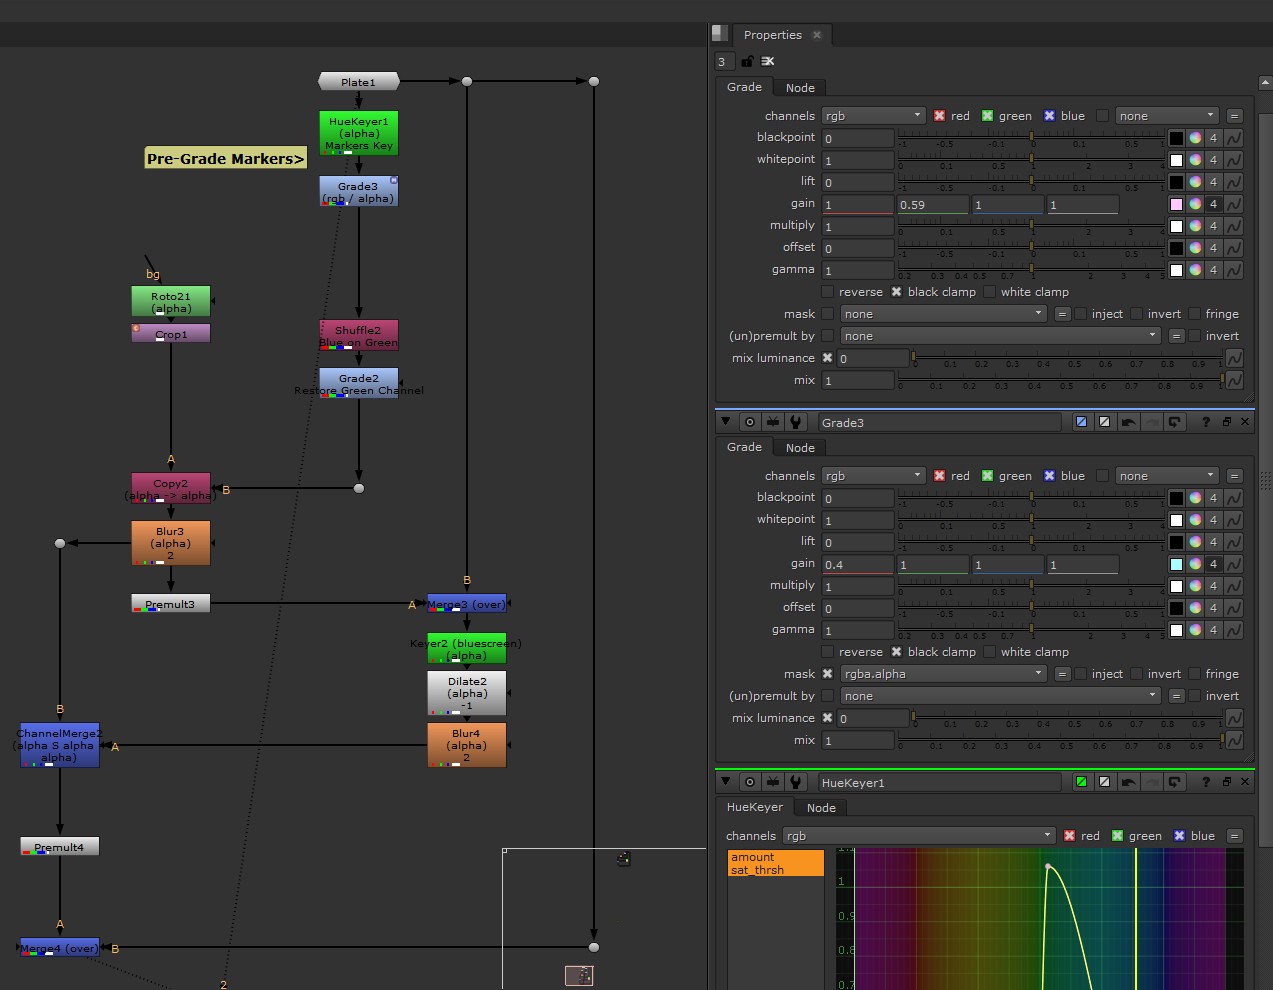Open the HueKeyer1 channels rgb dropdown
This screenshot has width=1273, height=990.
pos(918,836)
